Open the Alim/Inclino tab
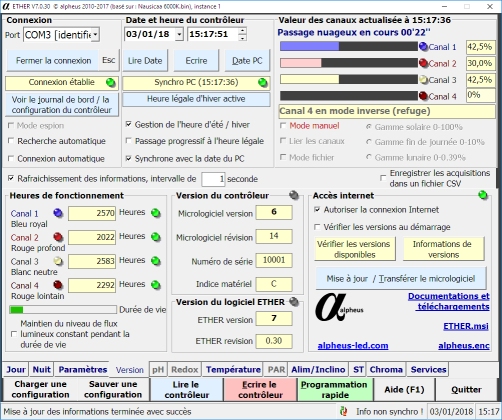This screenshot has width=502, height=420. (318, 370)
